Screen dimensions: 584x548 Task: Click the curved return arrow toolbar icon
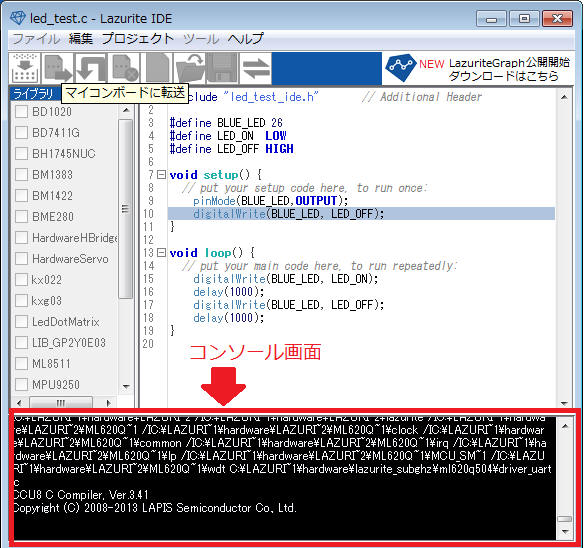pos(91,68)
